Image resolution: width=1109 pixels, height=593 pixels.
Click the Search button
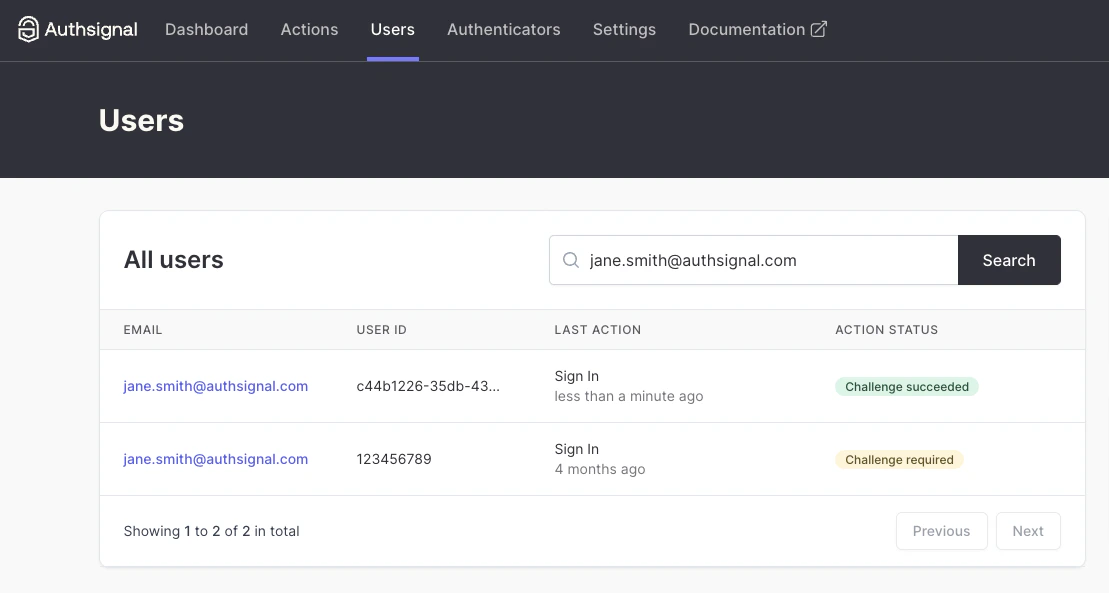click(x=1008, y=260)
